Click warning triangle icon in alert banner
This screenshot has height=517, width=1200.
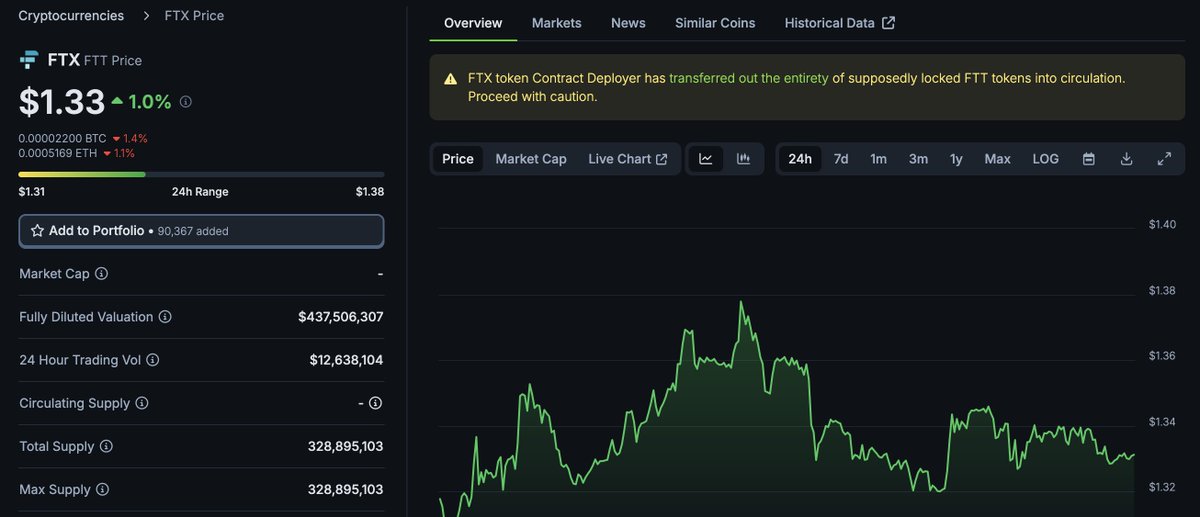tap(451, 78)
